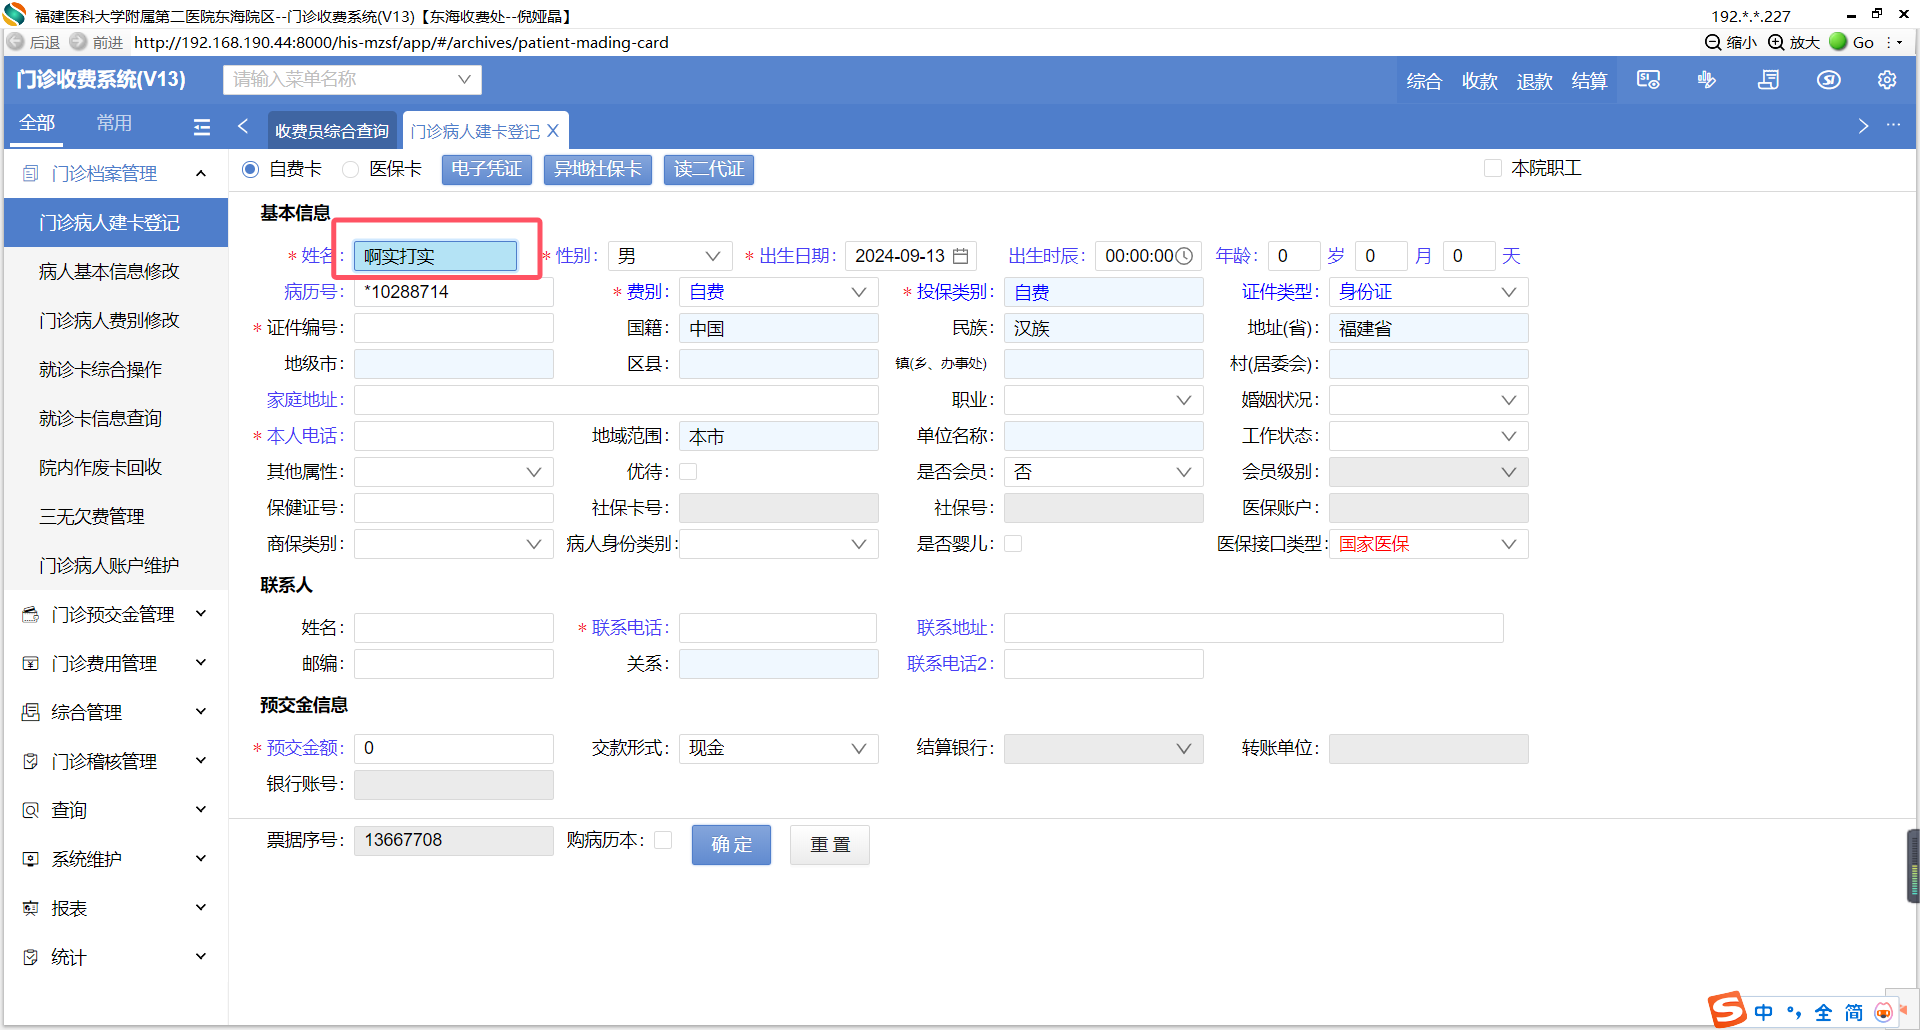Tick the 是否婴儿 checkbox
This screenshot has width=1920, height=1030.
[x=1013, y=544]
